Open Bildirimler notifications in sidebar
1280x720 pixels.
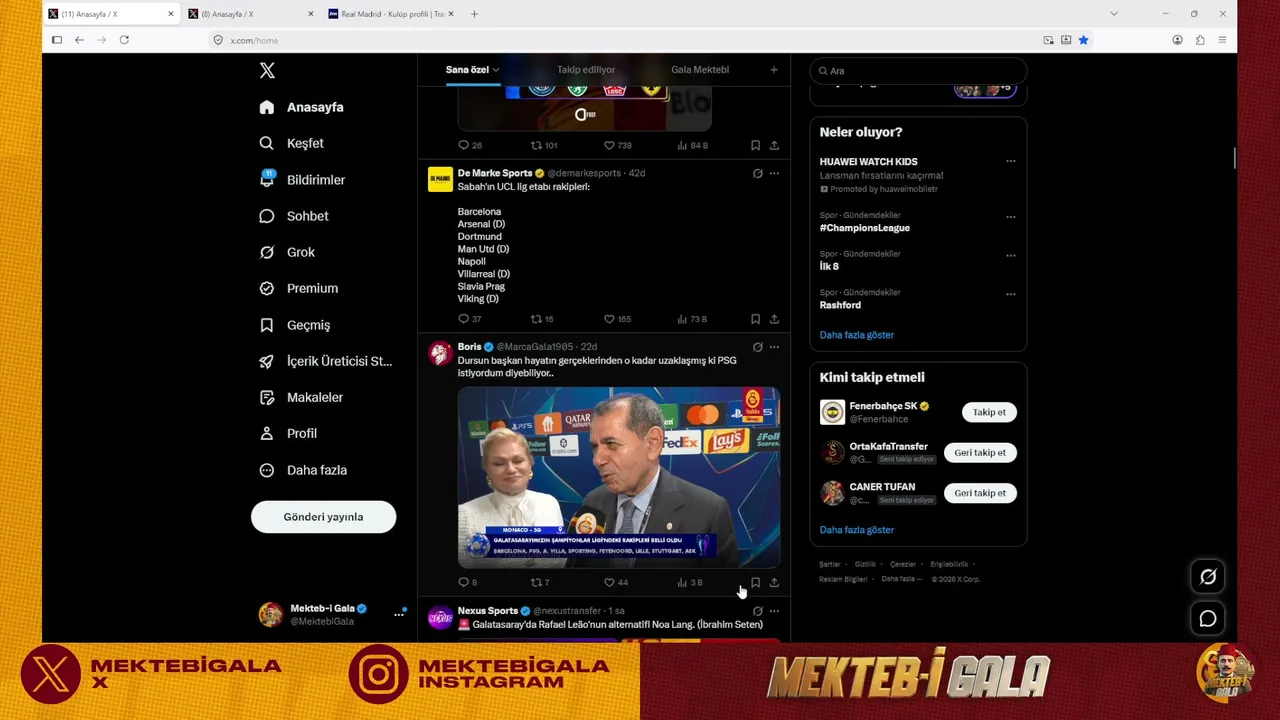[302, 180]
